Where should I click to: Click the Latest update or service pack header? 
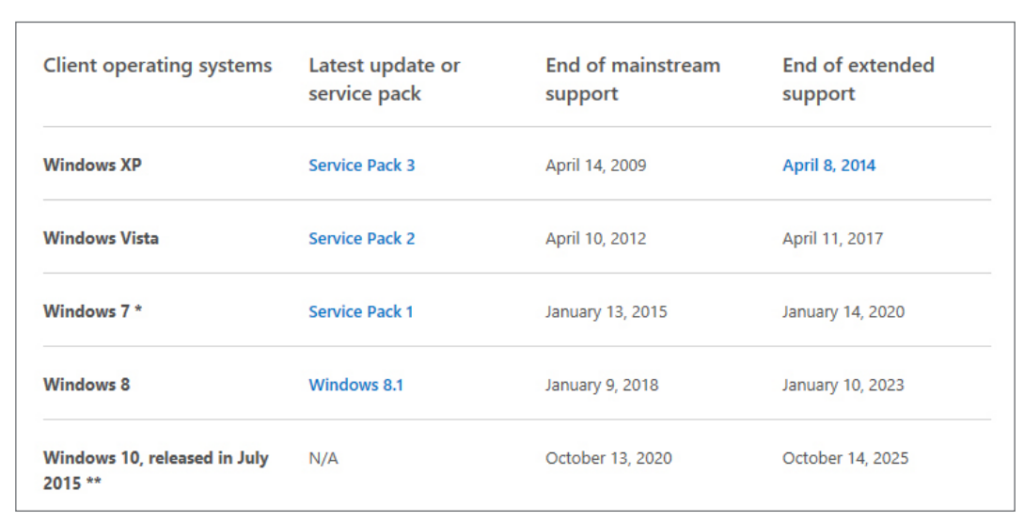click(x=384, y=79)
